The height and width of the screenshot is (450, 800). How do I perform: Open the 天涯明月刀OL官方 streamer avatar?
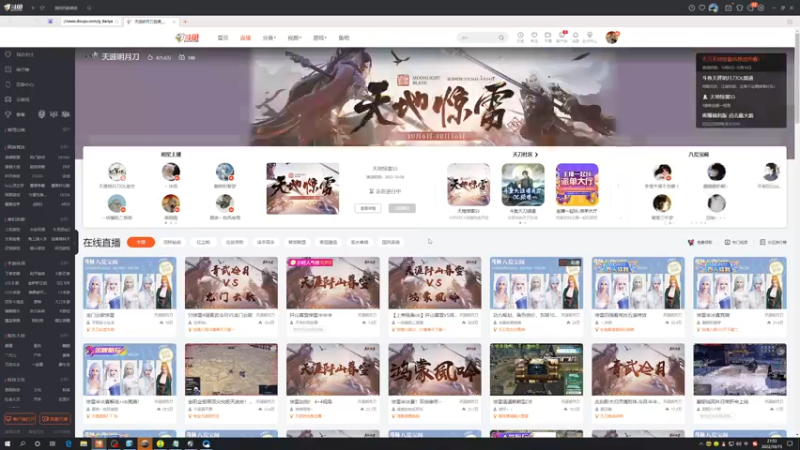(x=117, y=172)
